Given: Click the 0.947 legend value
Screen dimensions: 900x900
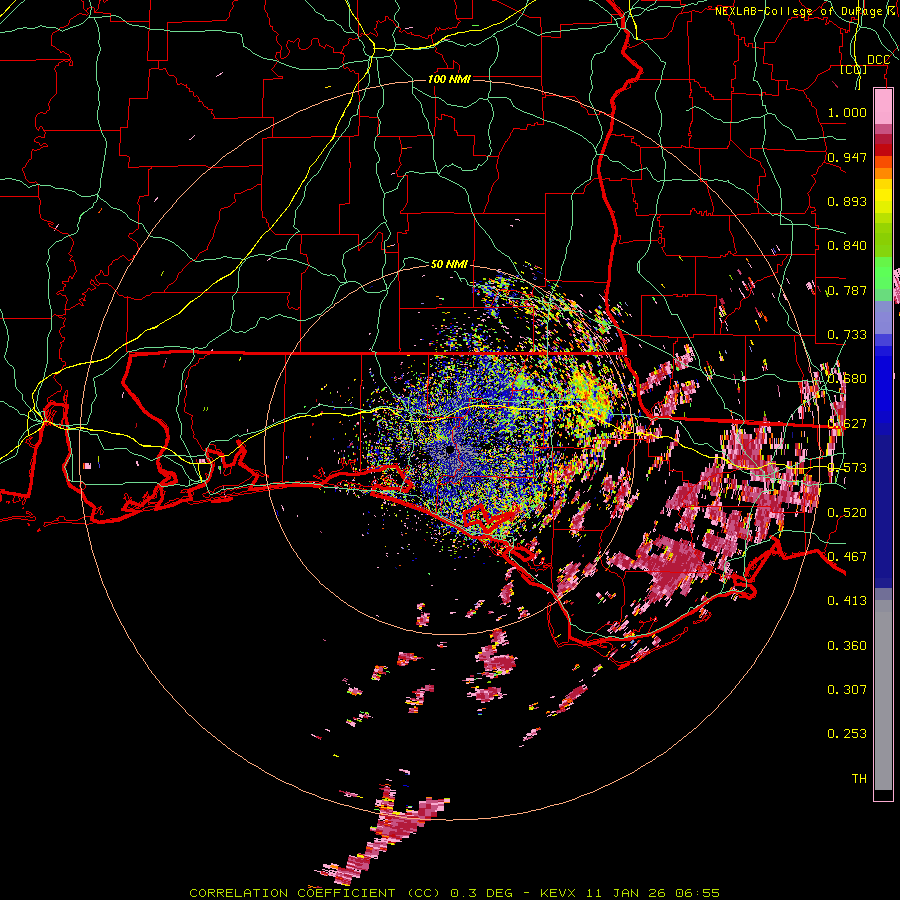Looking at the screenshot, I should pos(847,157).
